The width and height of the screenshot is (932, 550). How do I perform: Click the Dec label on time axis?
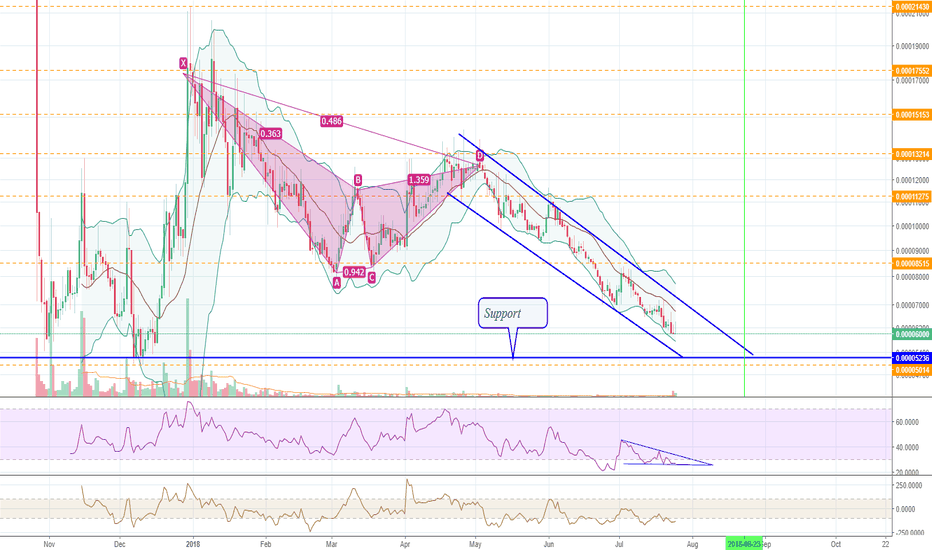(x=119, y=543)
